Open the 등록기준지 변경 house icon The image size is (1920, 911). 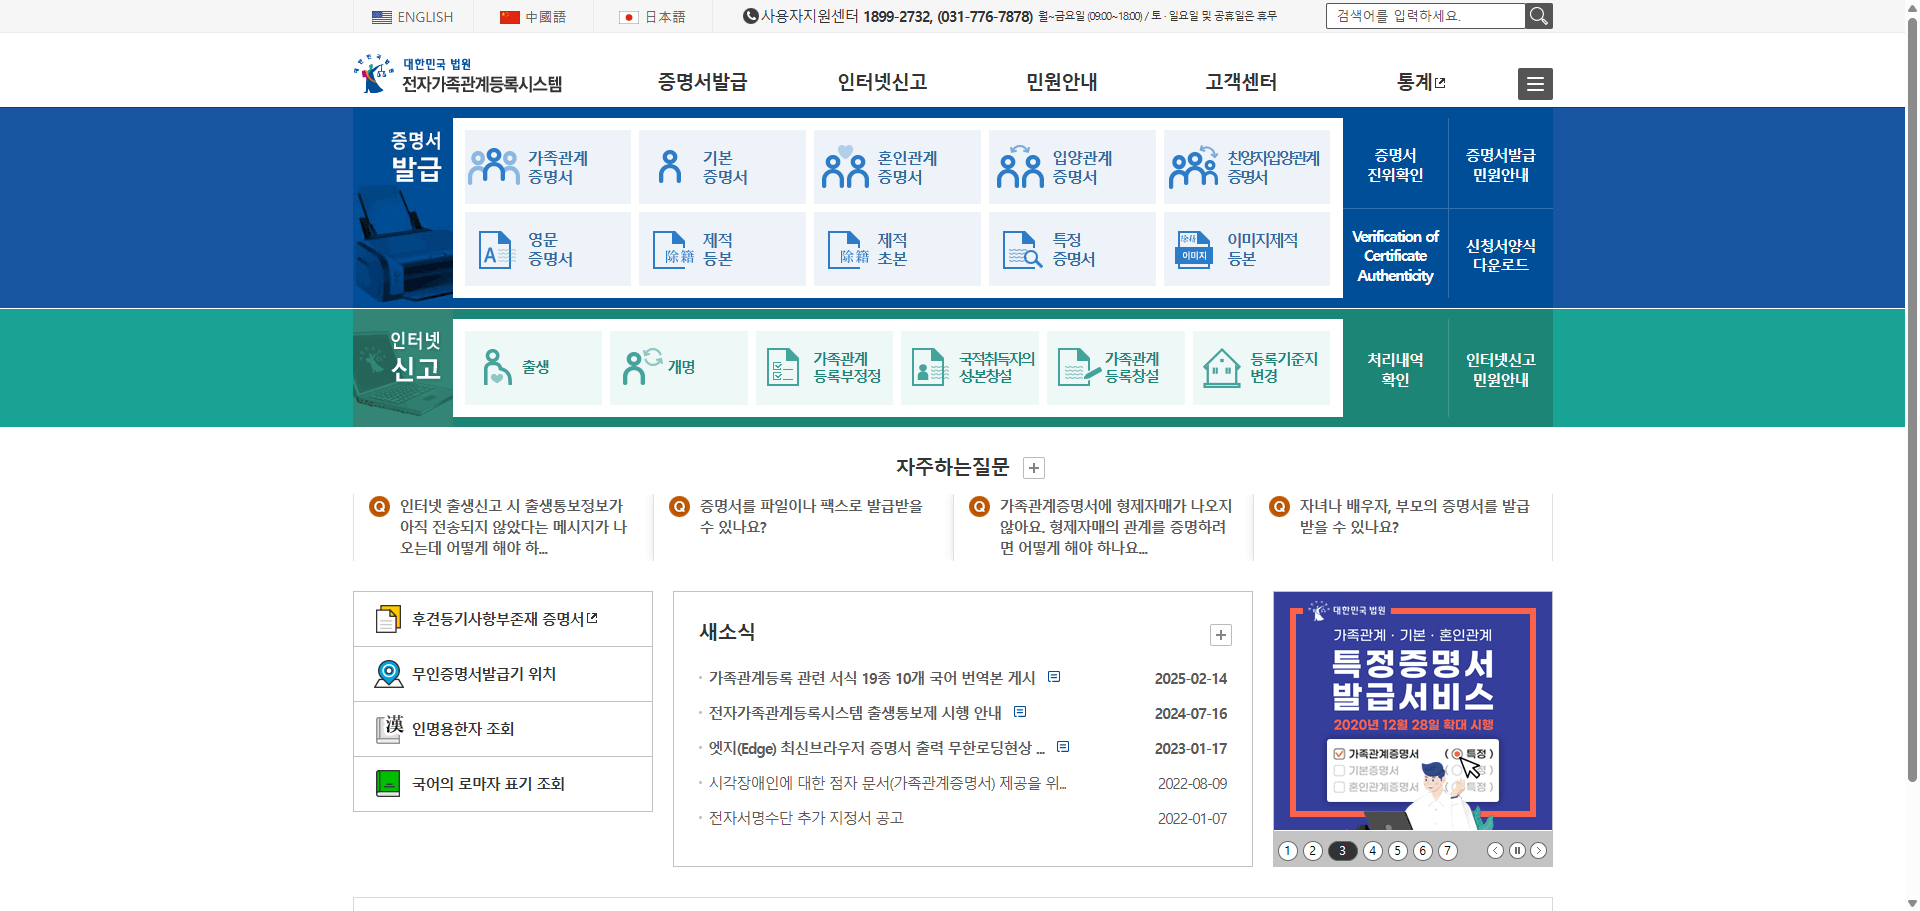[1222, 367]
